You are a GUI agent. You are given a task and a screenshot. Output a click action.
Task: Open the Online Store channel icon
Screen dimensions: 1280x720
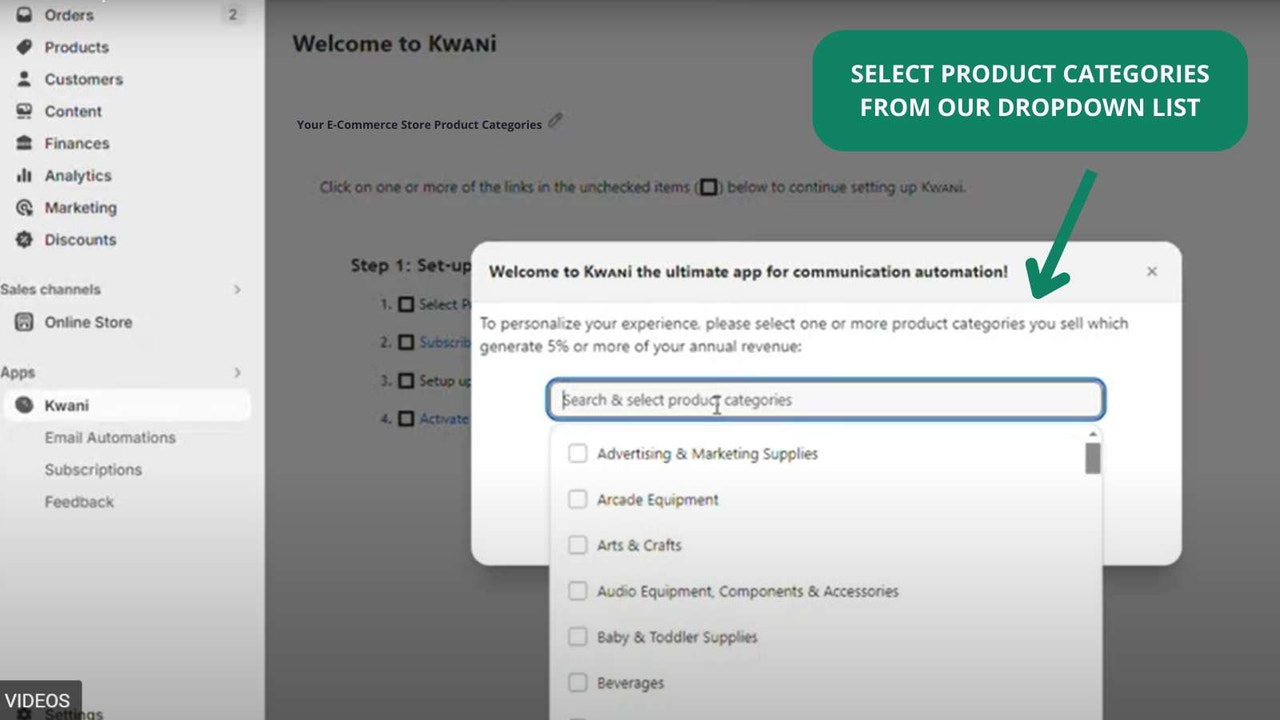coord(23,322)
